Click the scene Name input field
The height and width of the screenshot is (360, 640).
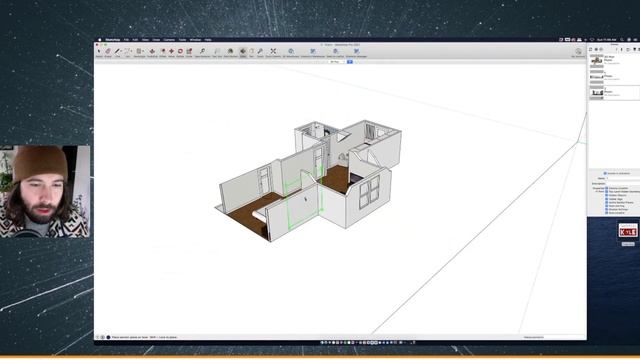click(623, 178)
